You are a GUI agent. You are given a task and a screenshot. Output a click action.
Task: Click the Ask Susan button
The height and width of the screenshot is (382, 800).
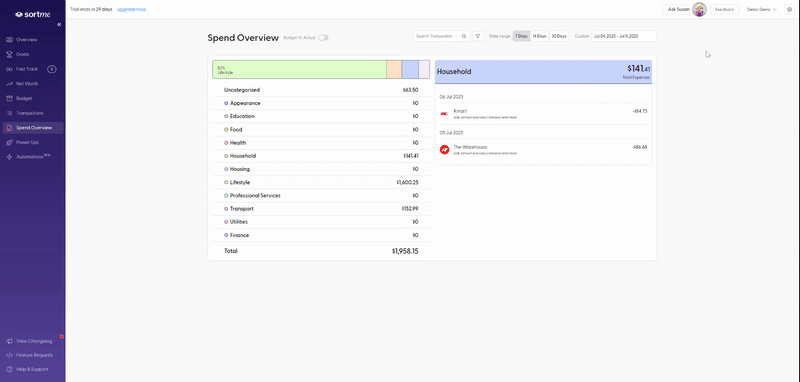pos(684,9)
